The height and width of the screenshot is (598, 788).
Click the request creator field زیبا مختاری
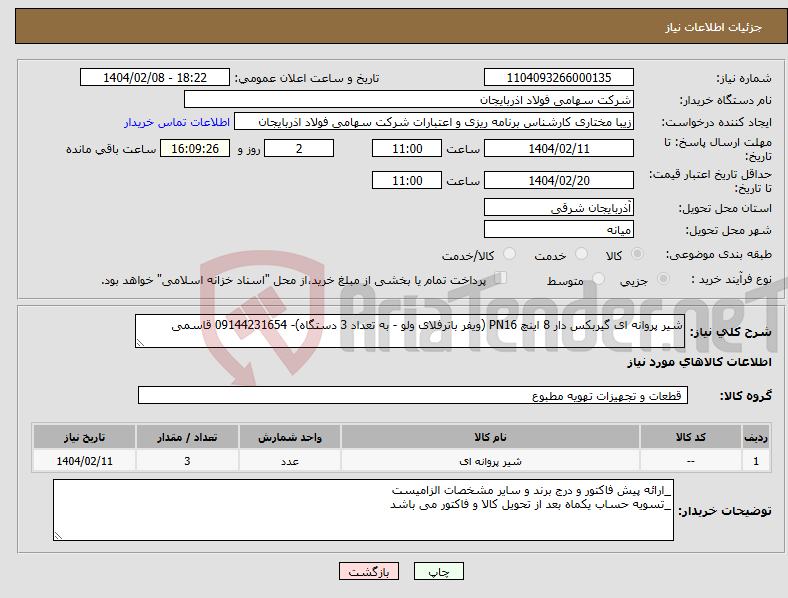(x=434, y=122)
